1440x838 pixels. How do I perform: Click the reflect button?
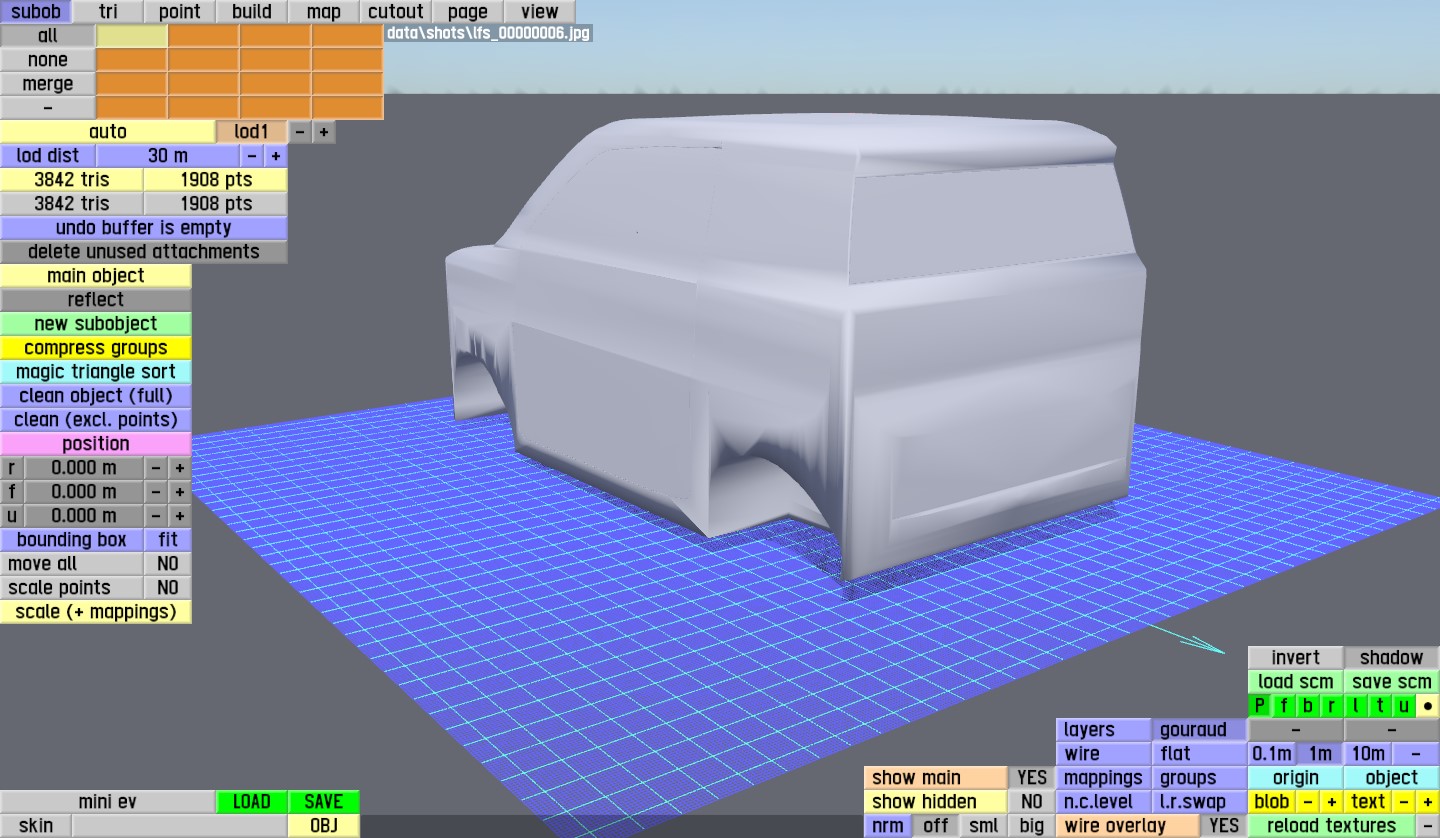click(x=96, y=300)
